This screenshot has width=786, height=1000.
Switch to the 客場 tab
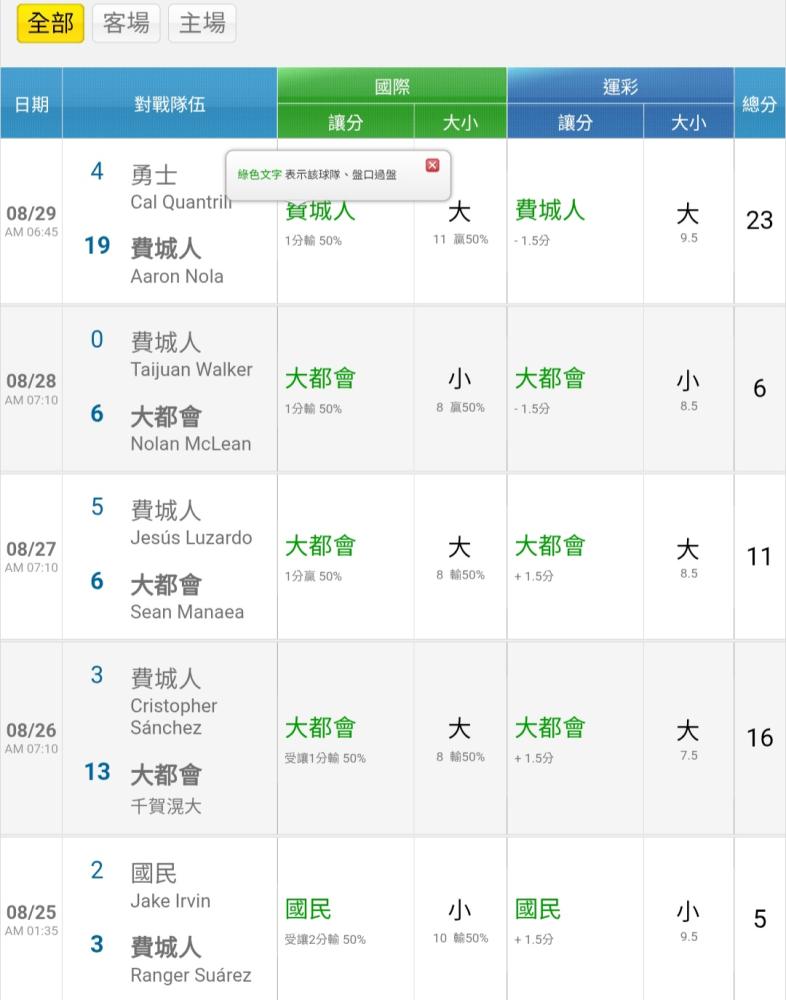(126, 23)
